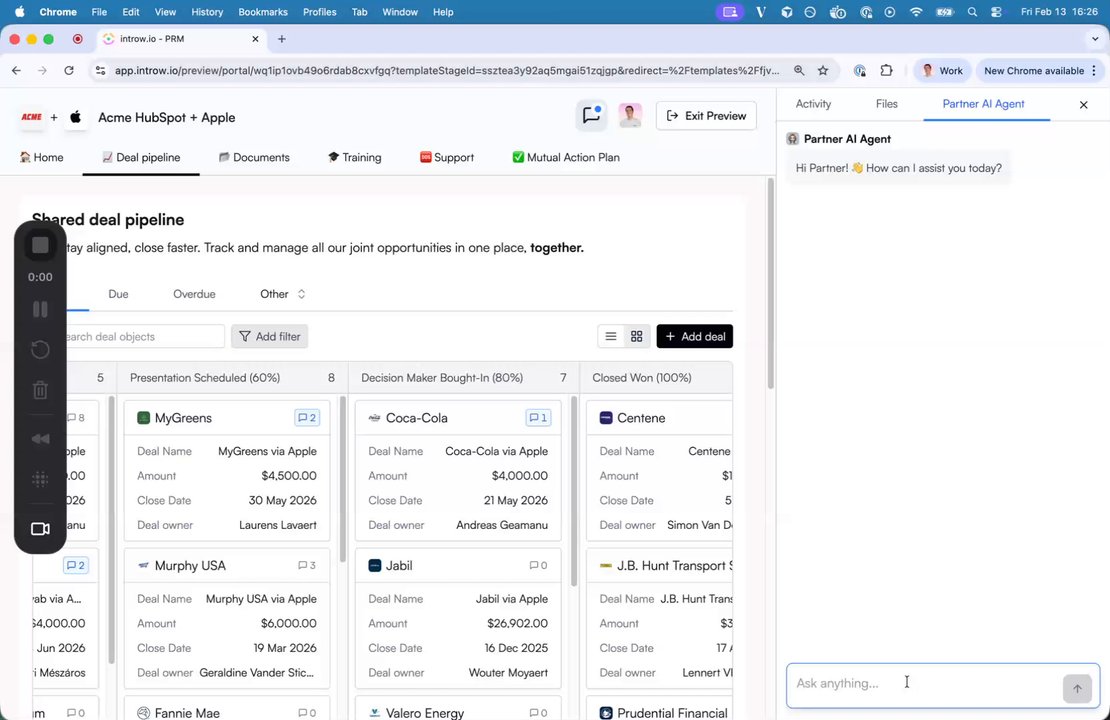
Task: Reload the page in Chrome
Action: coord(69,70)
